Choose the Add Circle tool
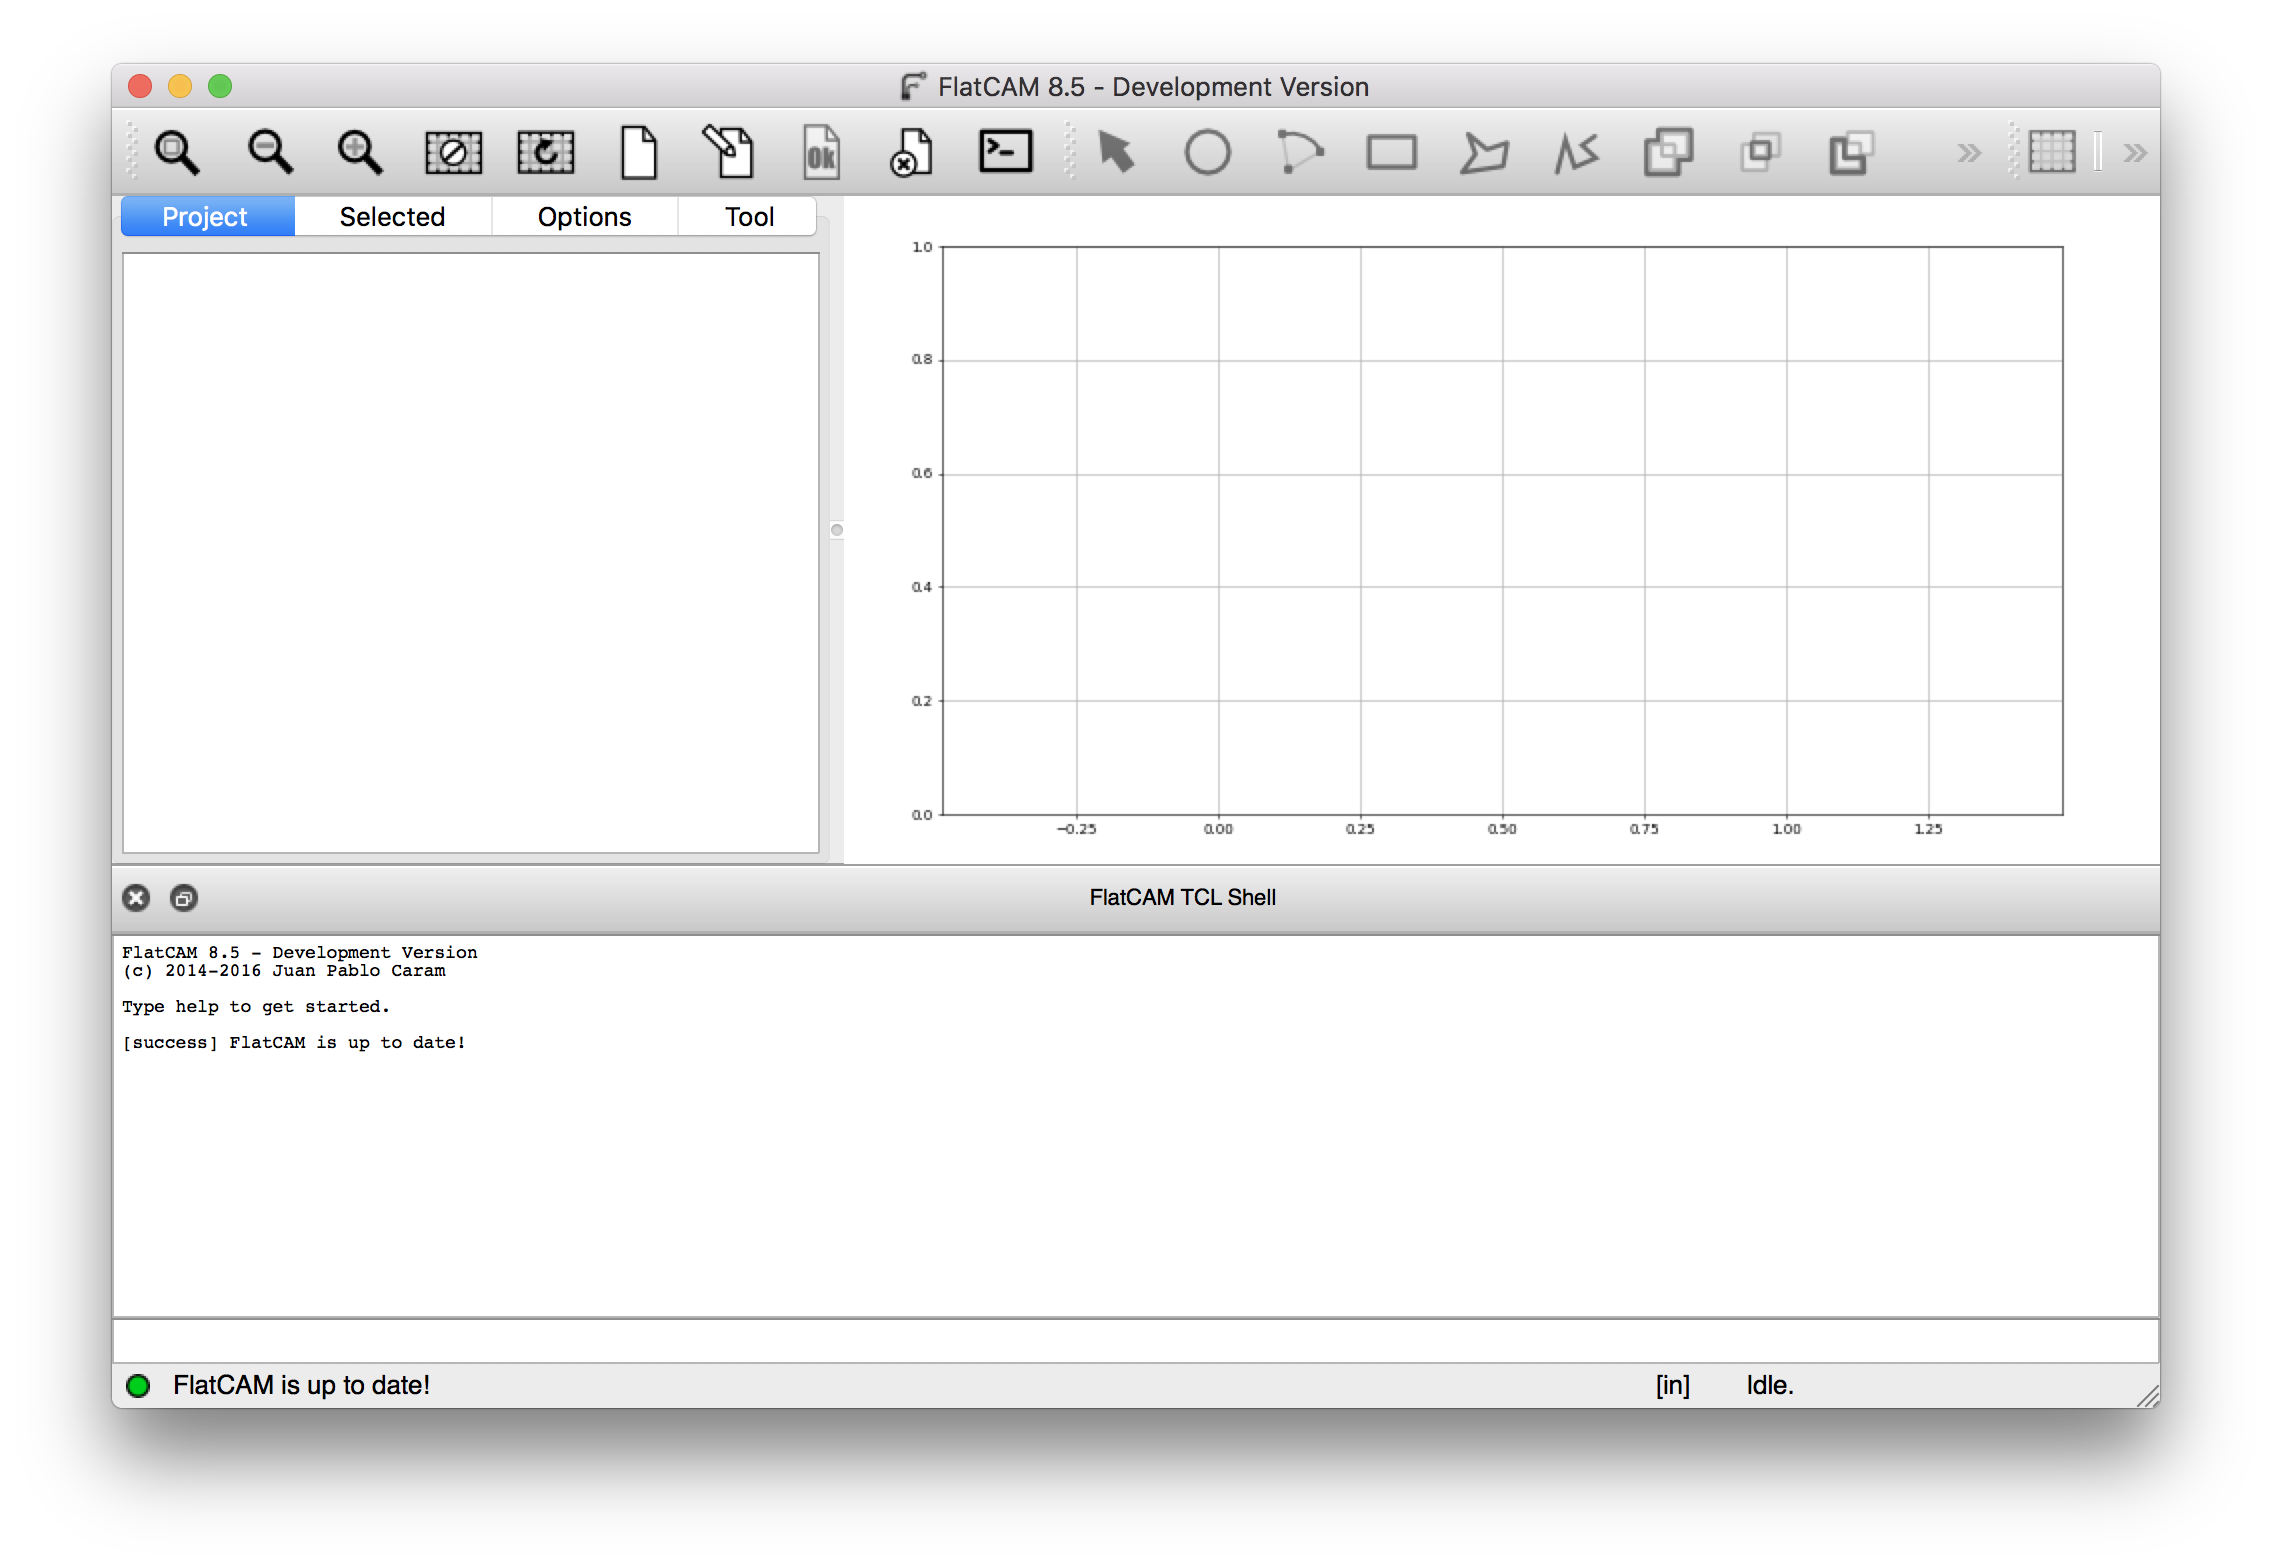This screenshot has height=1568, width=2272. tap(1207, 153)
